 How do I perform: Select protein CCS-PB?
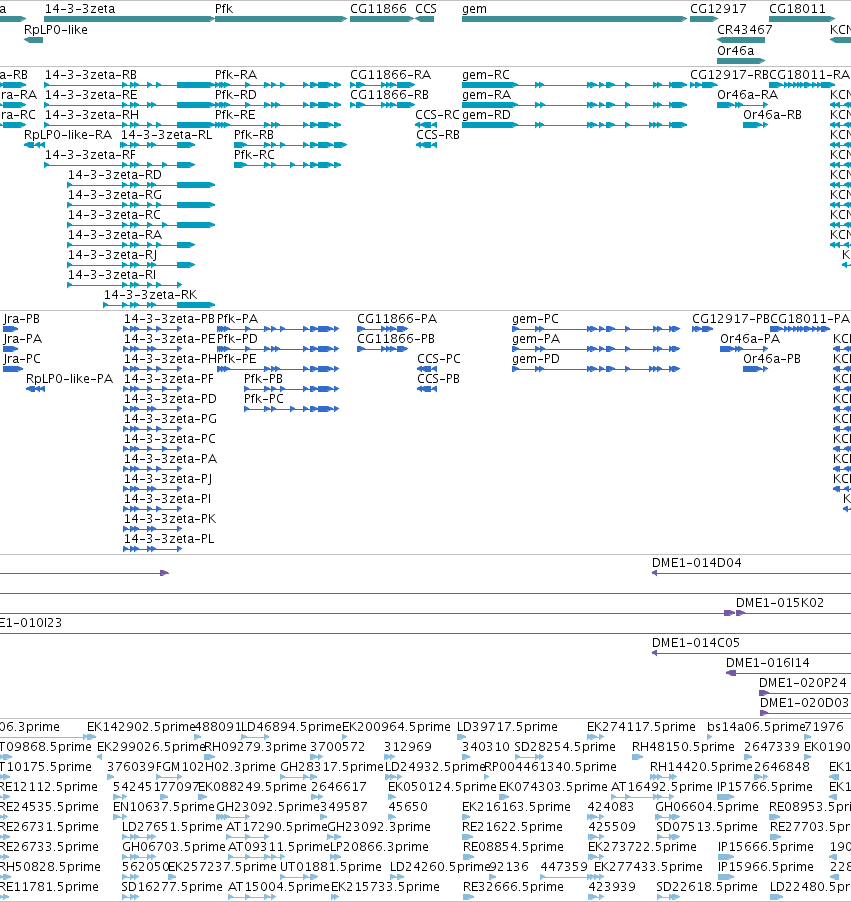438,379
